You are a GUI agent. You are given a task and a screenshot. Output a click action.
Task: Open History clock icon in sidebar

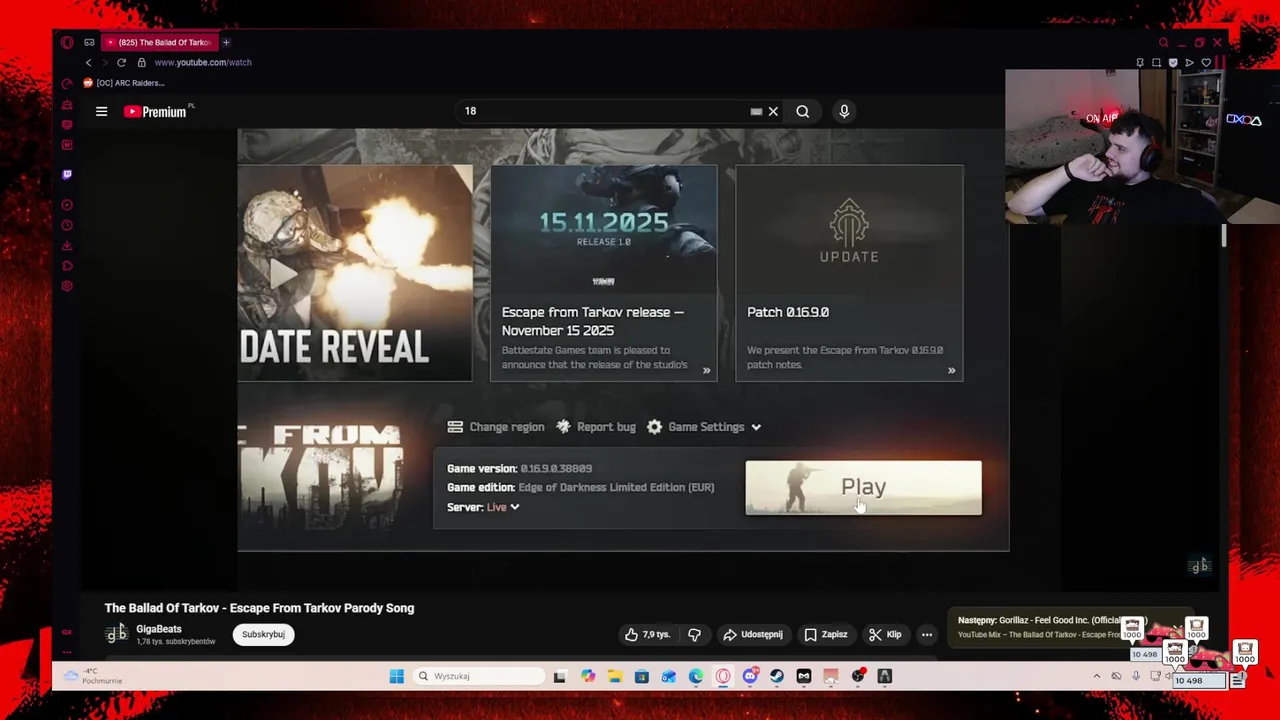(x=67, y=225)
